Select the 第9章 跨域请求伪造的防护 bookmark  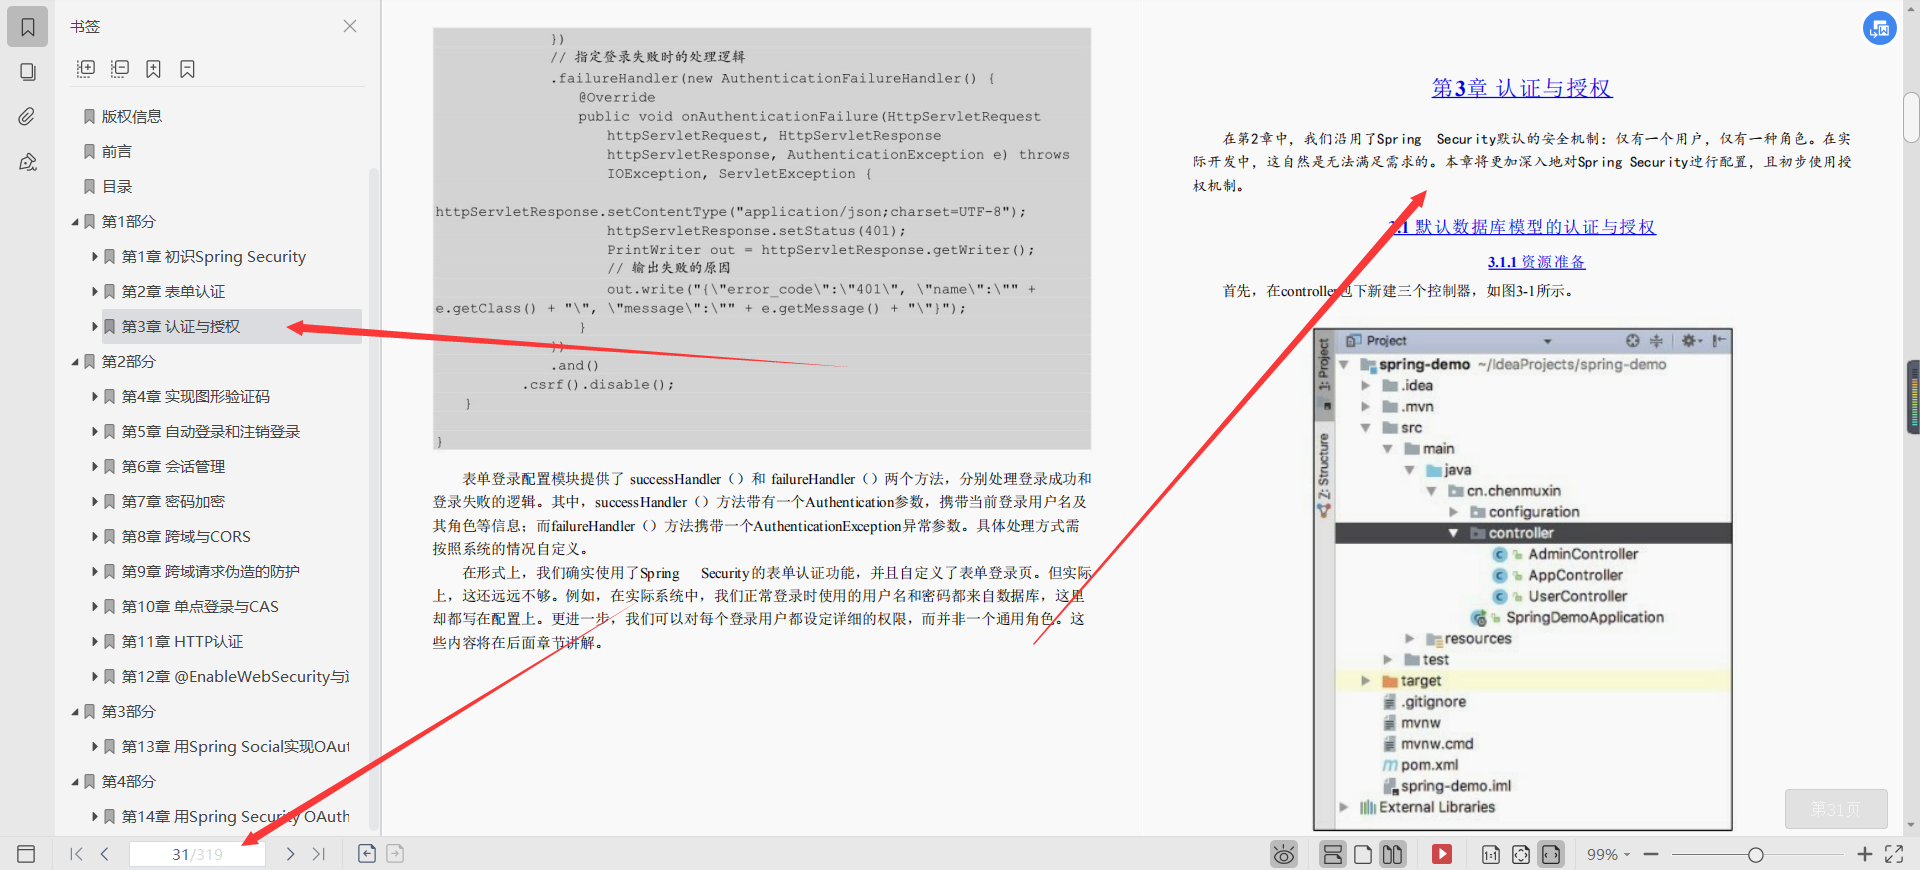tap(210, 571)
